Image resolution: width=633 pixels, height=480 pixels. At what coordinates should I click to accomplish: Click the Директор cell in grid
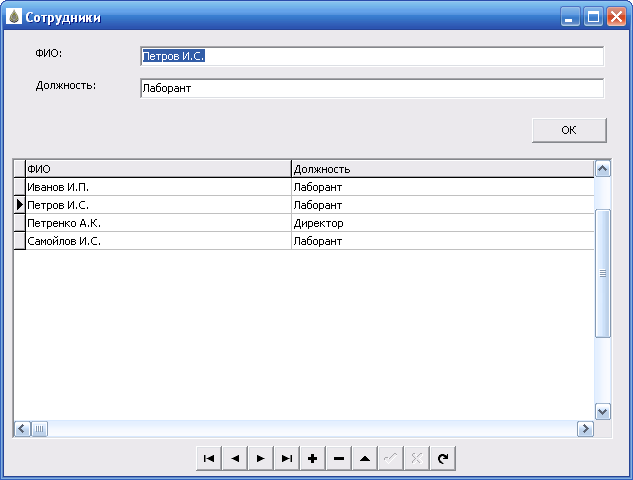441,223
